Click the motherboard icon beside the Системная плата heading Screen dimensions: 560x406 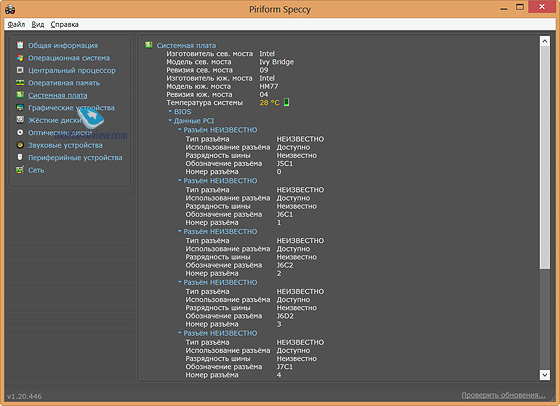pyautogui.click(x=149, y=45)
